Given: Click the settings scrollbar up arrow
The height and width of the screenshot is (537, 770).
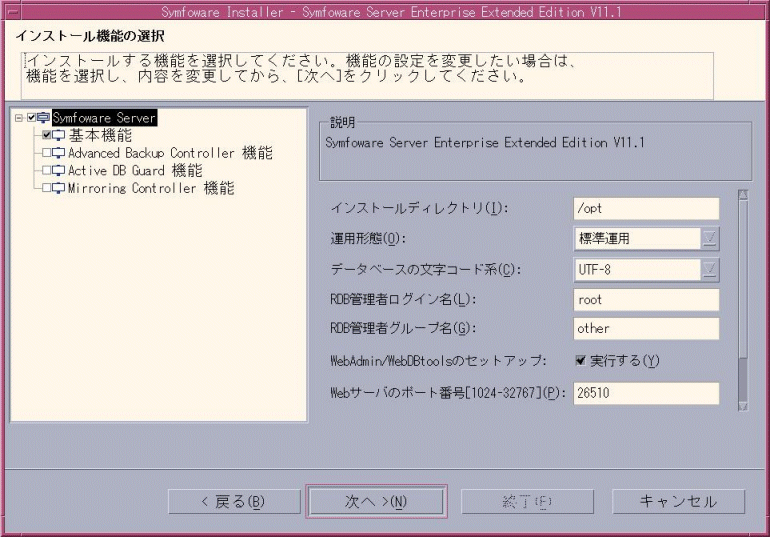Looking at the screenshot, I should tap(743, 195).
